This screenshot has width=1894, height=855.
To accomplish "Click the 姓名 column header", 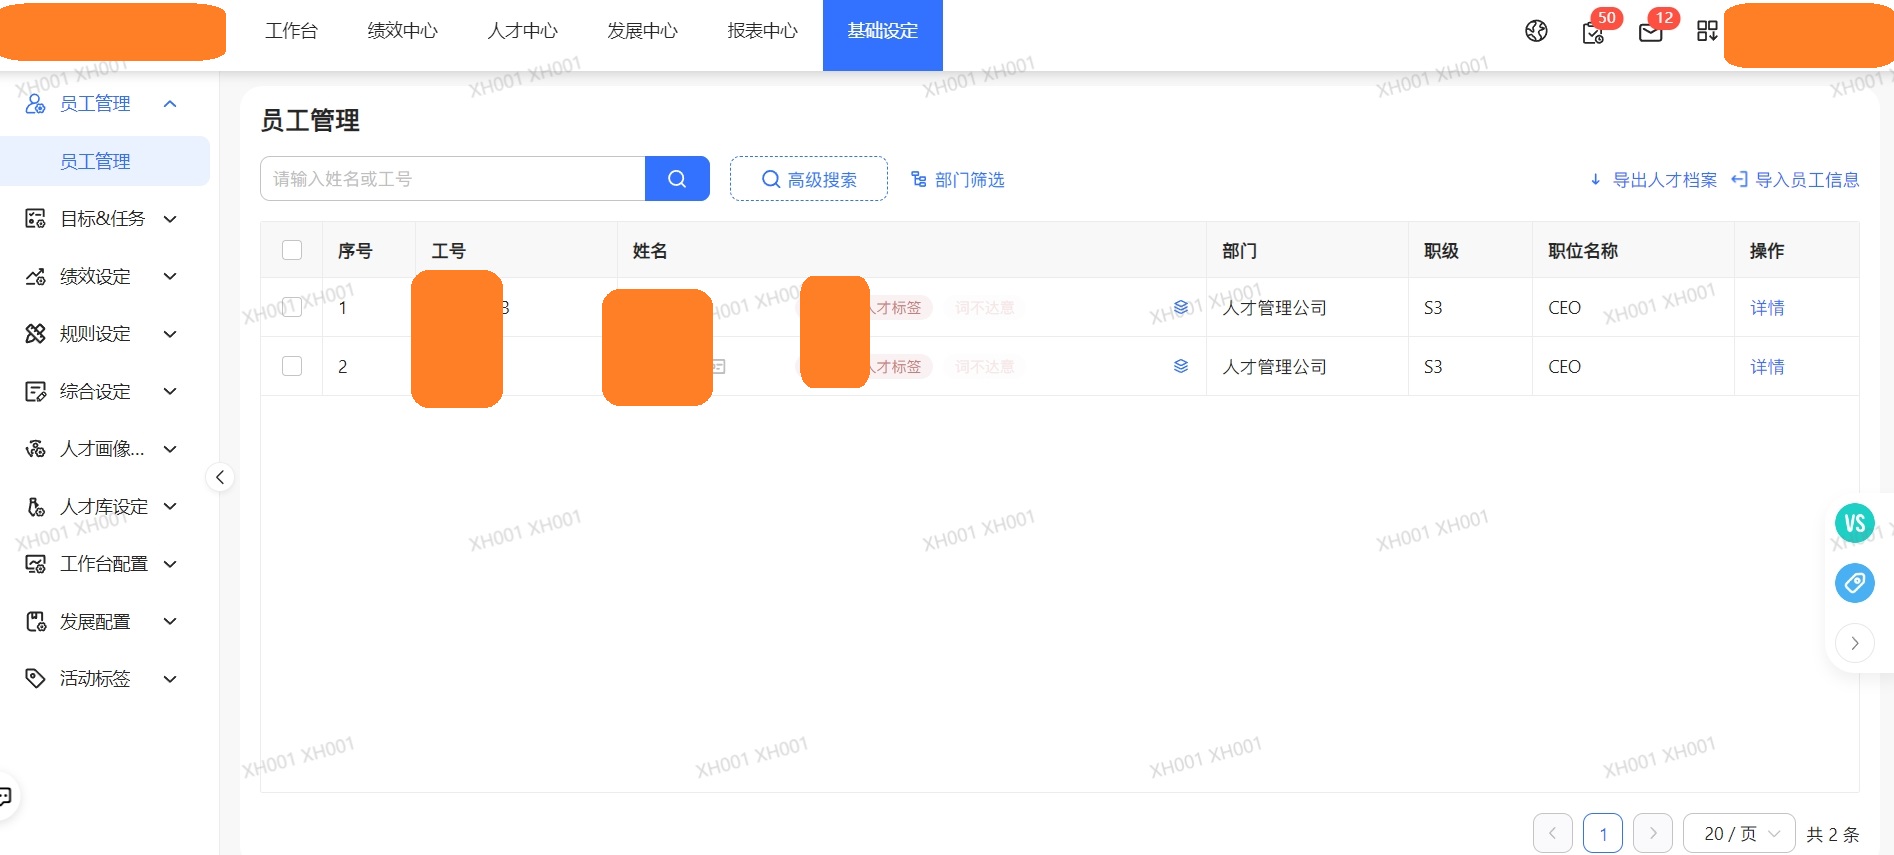I will pos(650,251).
